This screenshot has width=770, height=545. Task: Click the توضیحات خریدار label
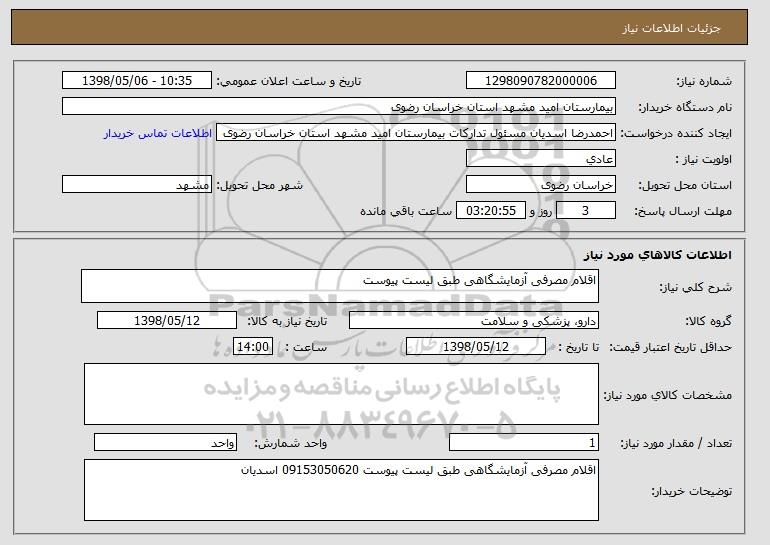691,491
